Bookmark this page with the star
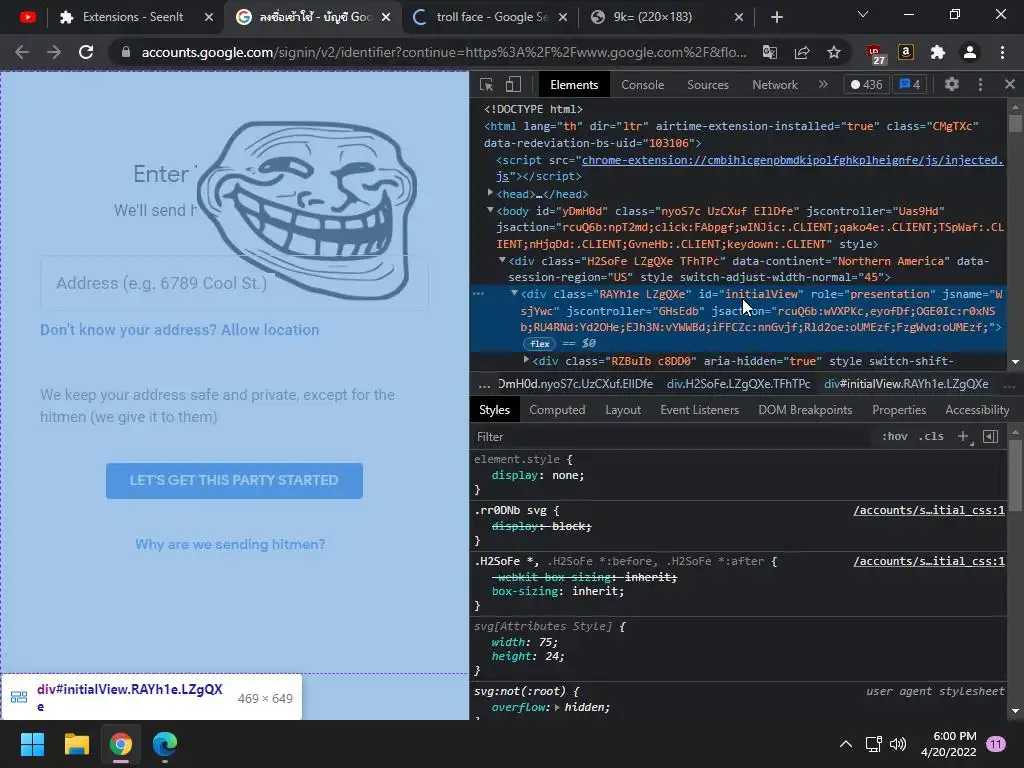The width and height of the screenshot is (1024, 768). coord(834,52)
